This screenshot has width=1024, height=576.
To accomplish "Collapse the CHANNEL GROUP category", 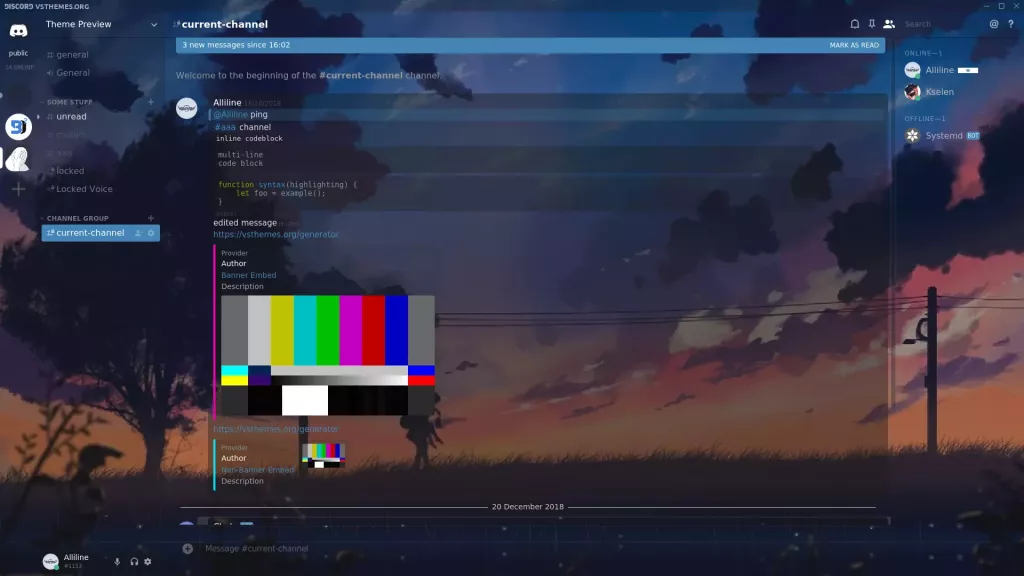I will click(x=77, y=217).
